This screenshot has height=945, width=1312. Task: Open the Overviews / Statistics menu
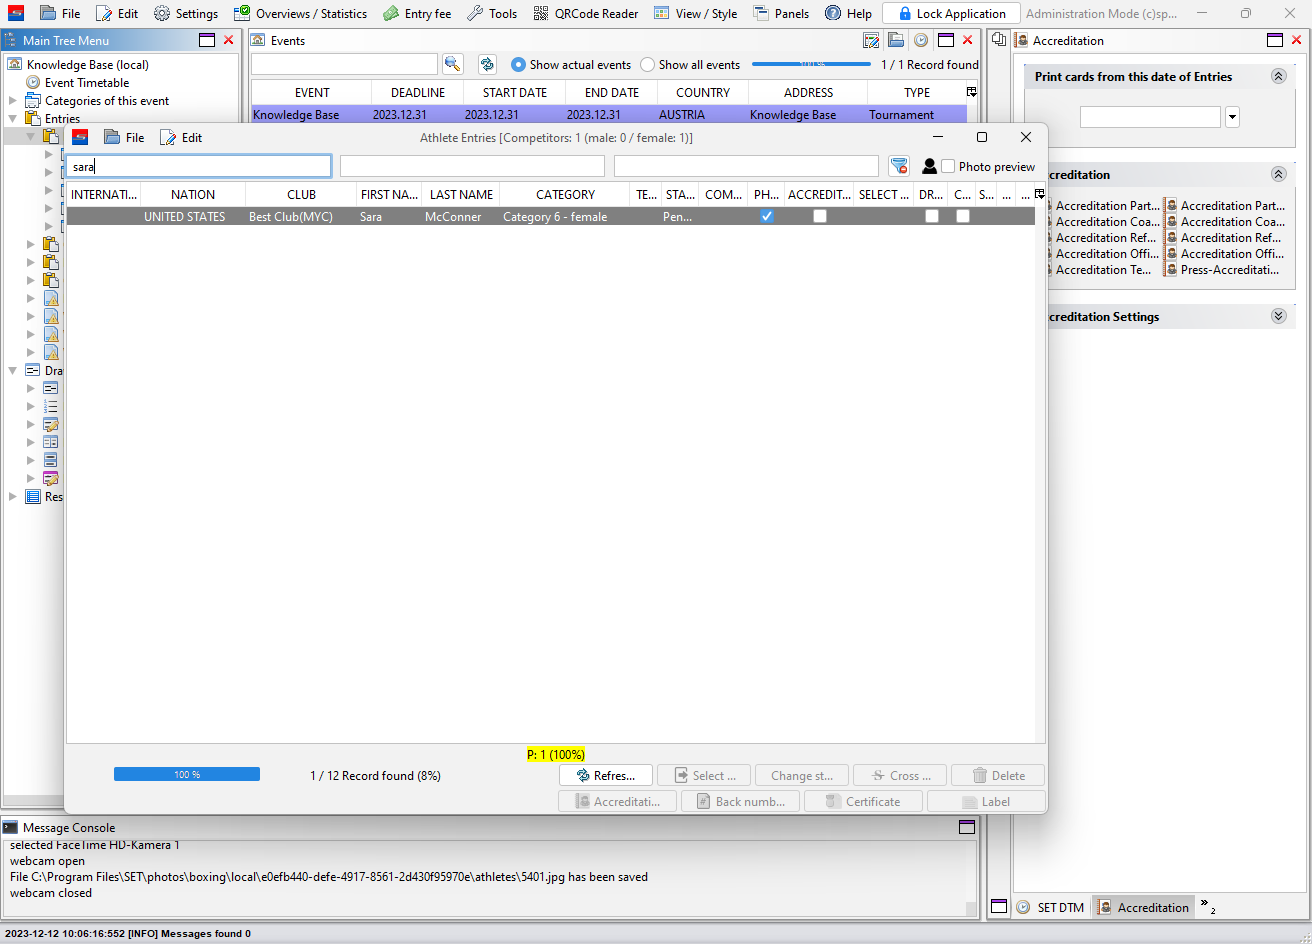click(300, 14)
